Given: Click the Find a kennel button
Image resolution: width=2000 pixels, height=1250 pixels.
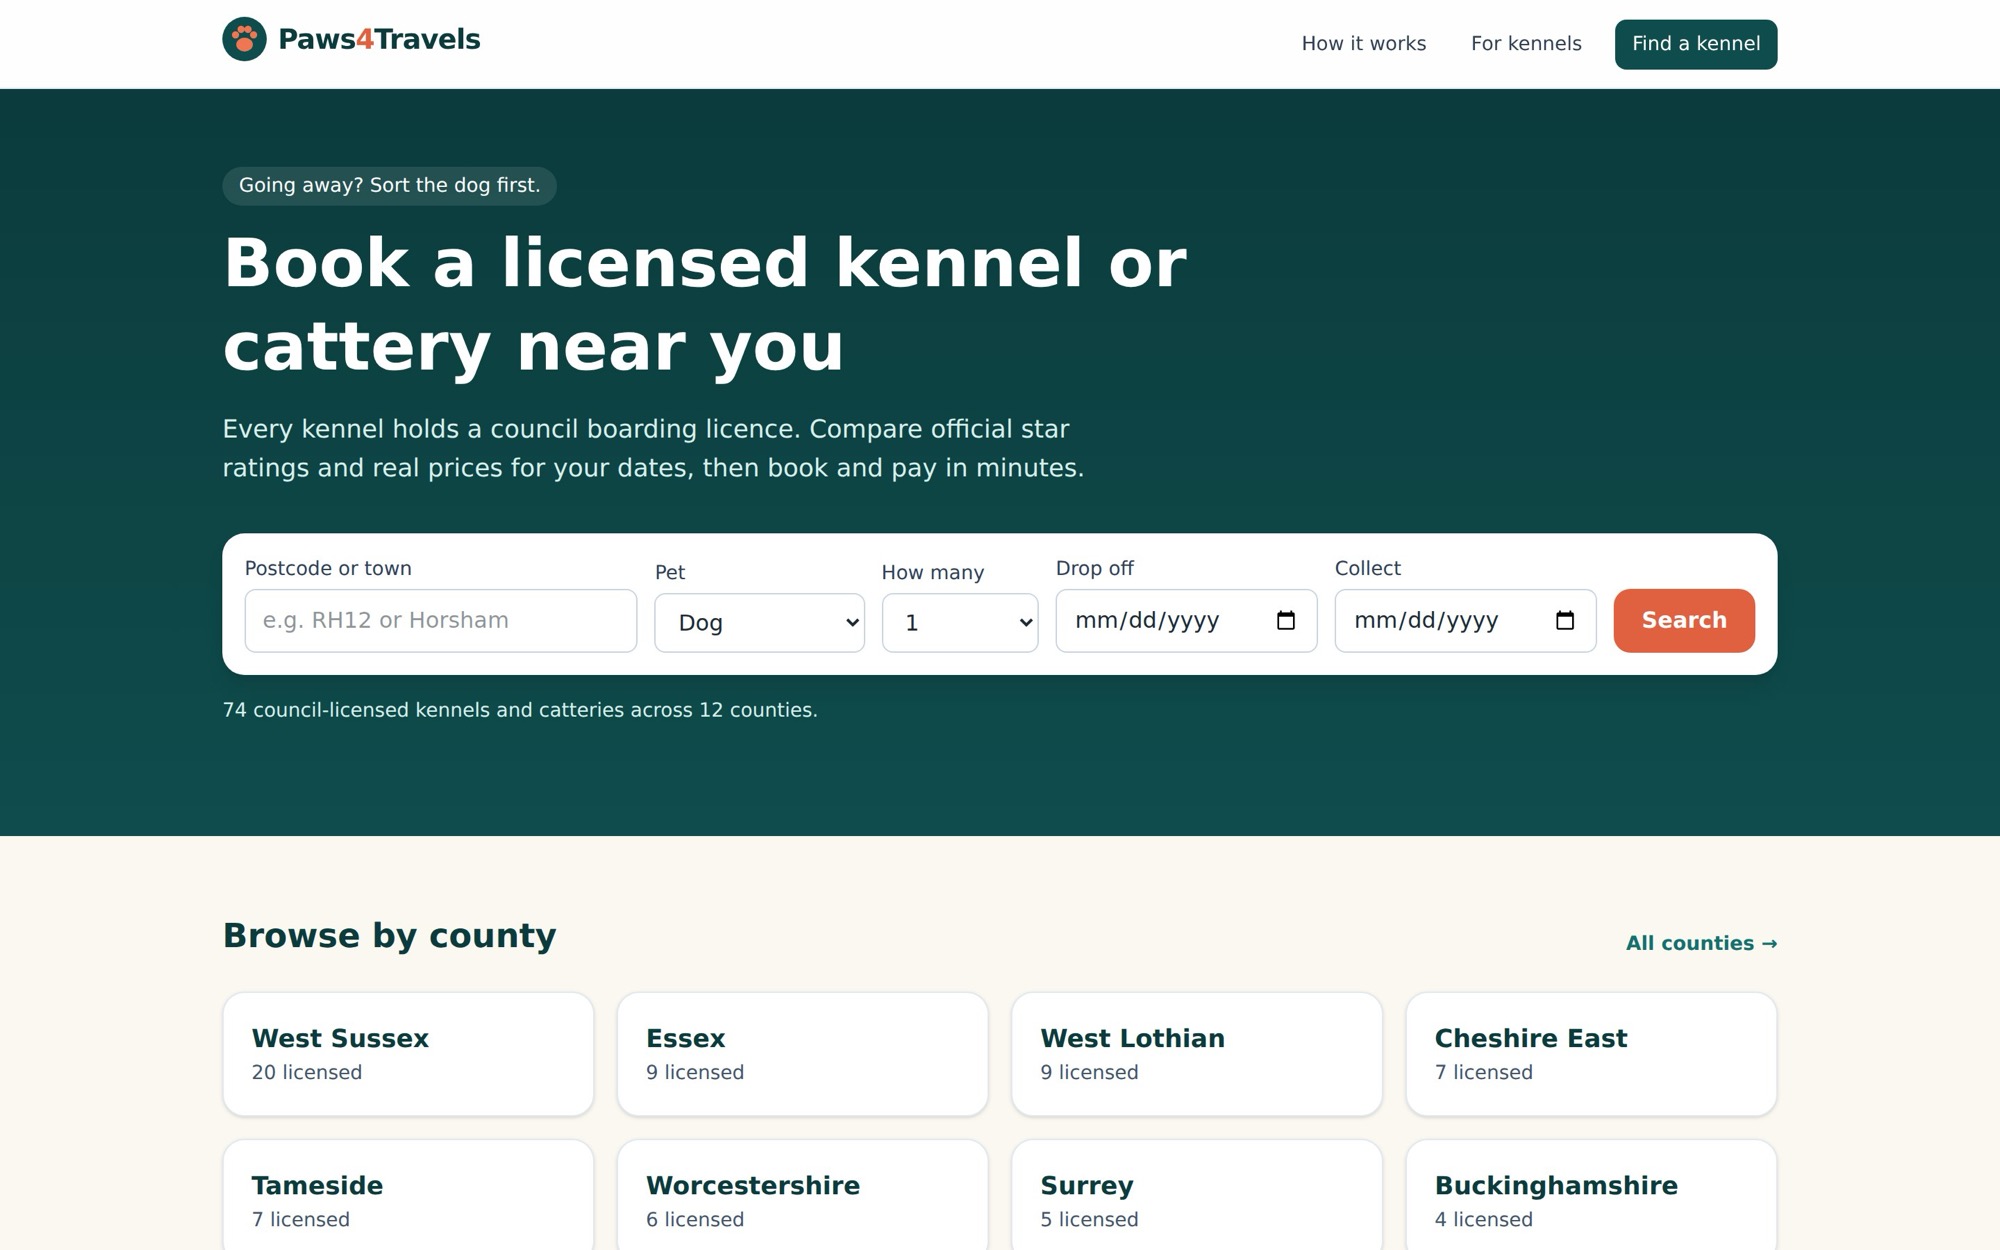Looking at the screenshot, I should 1696,44.
